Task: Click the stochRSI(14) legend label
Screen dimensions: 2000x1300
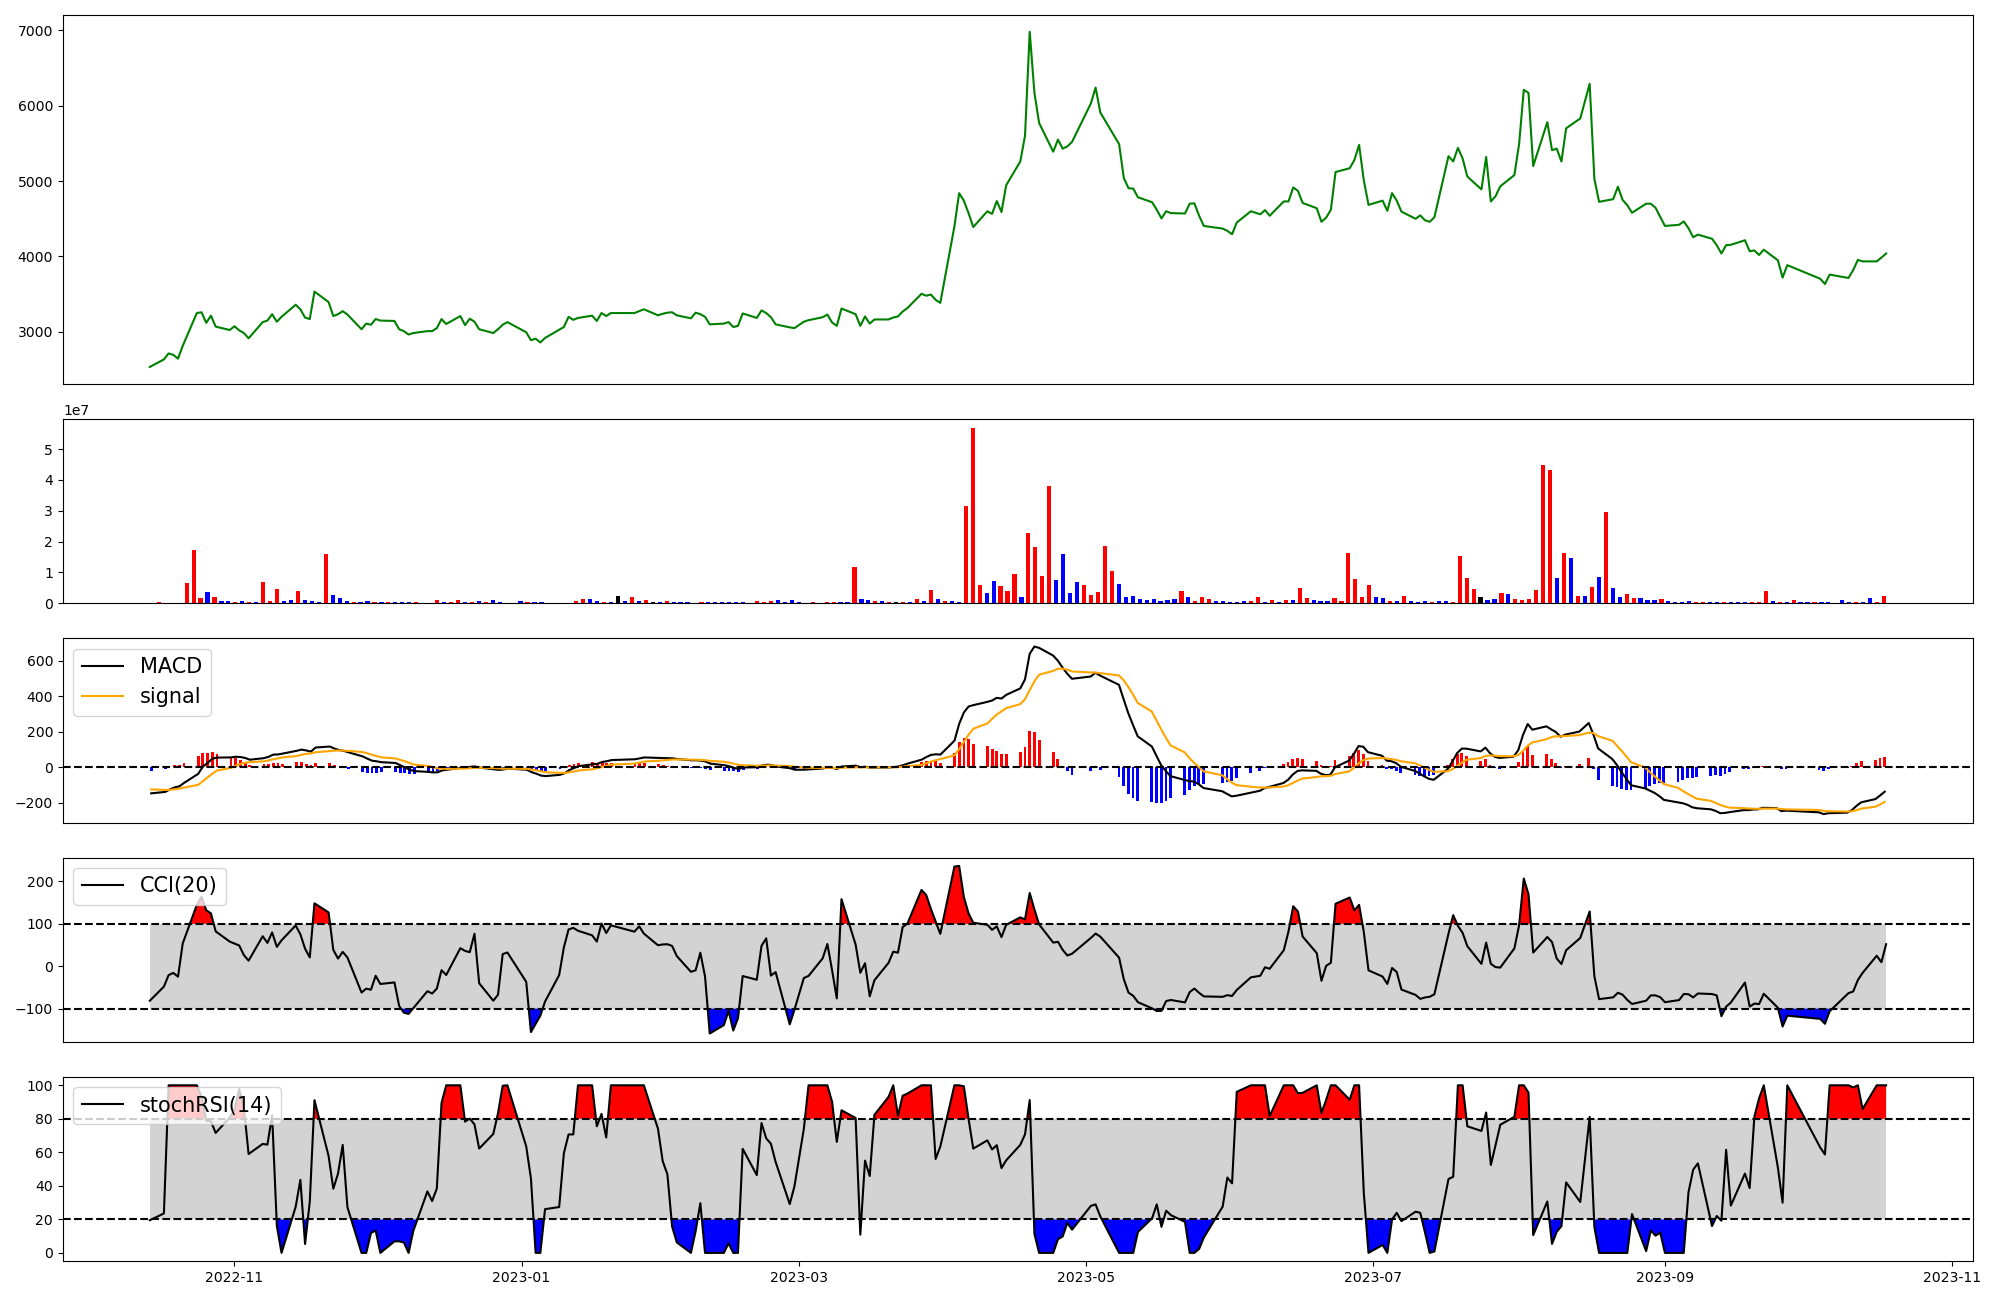Action: [205, 1104]
